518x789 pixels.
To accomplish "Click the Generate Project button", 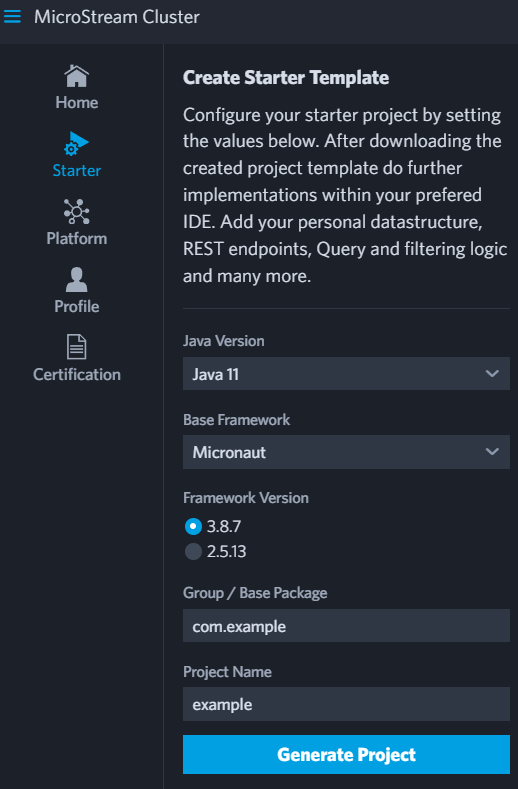I will tap(346, 754).
